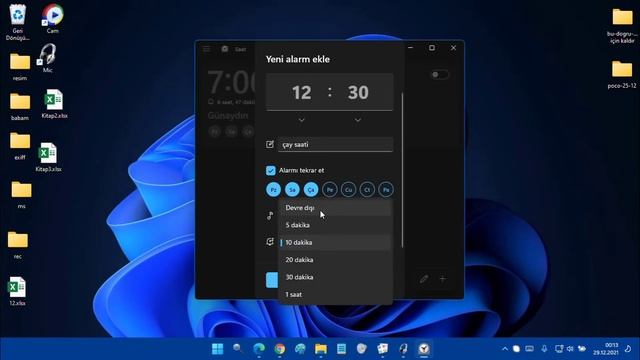
Task: Click the microphone icon in system tray
Action: coord(544,349)
